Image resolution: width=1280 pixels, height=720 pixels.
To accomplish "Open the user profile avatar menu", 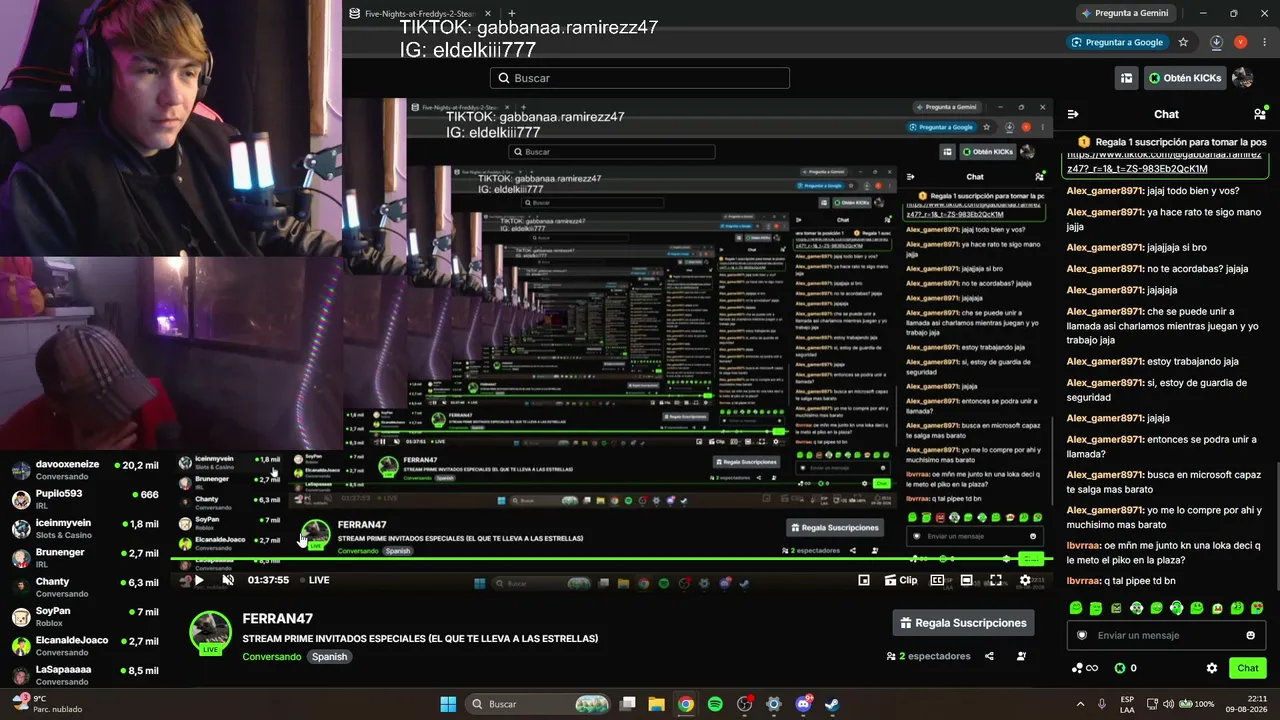I will (1243, 78).
